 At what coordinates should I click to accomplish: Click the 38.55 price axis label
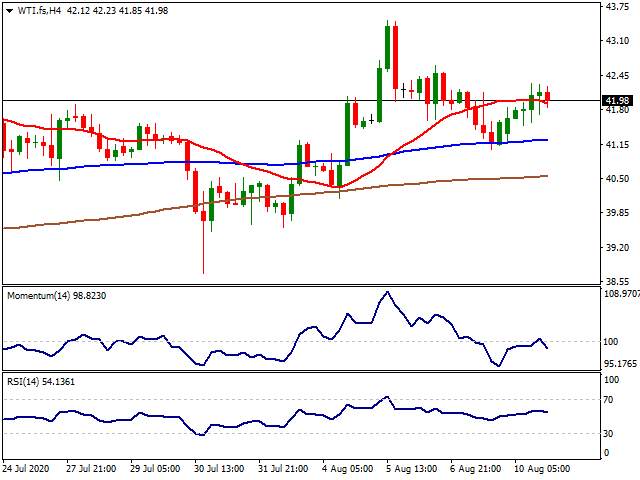(617, 282)
